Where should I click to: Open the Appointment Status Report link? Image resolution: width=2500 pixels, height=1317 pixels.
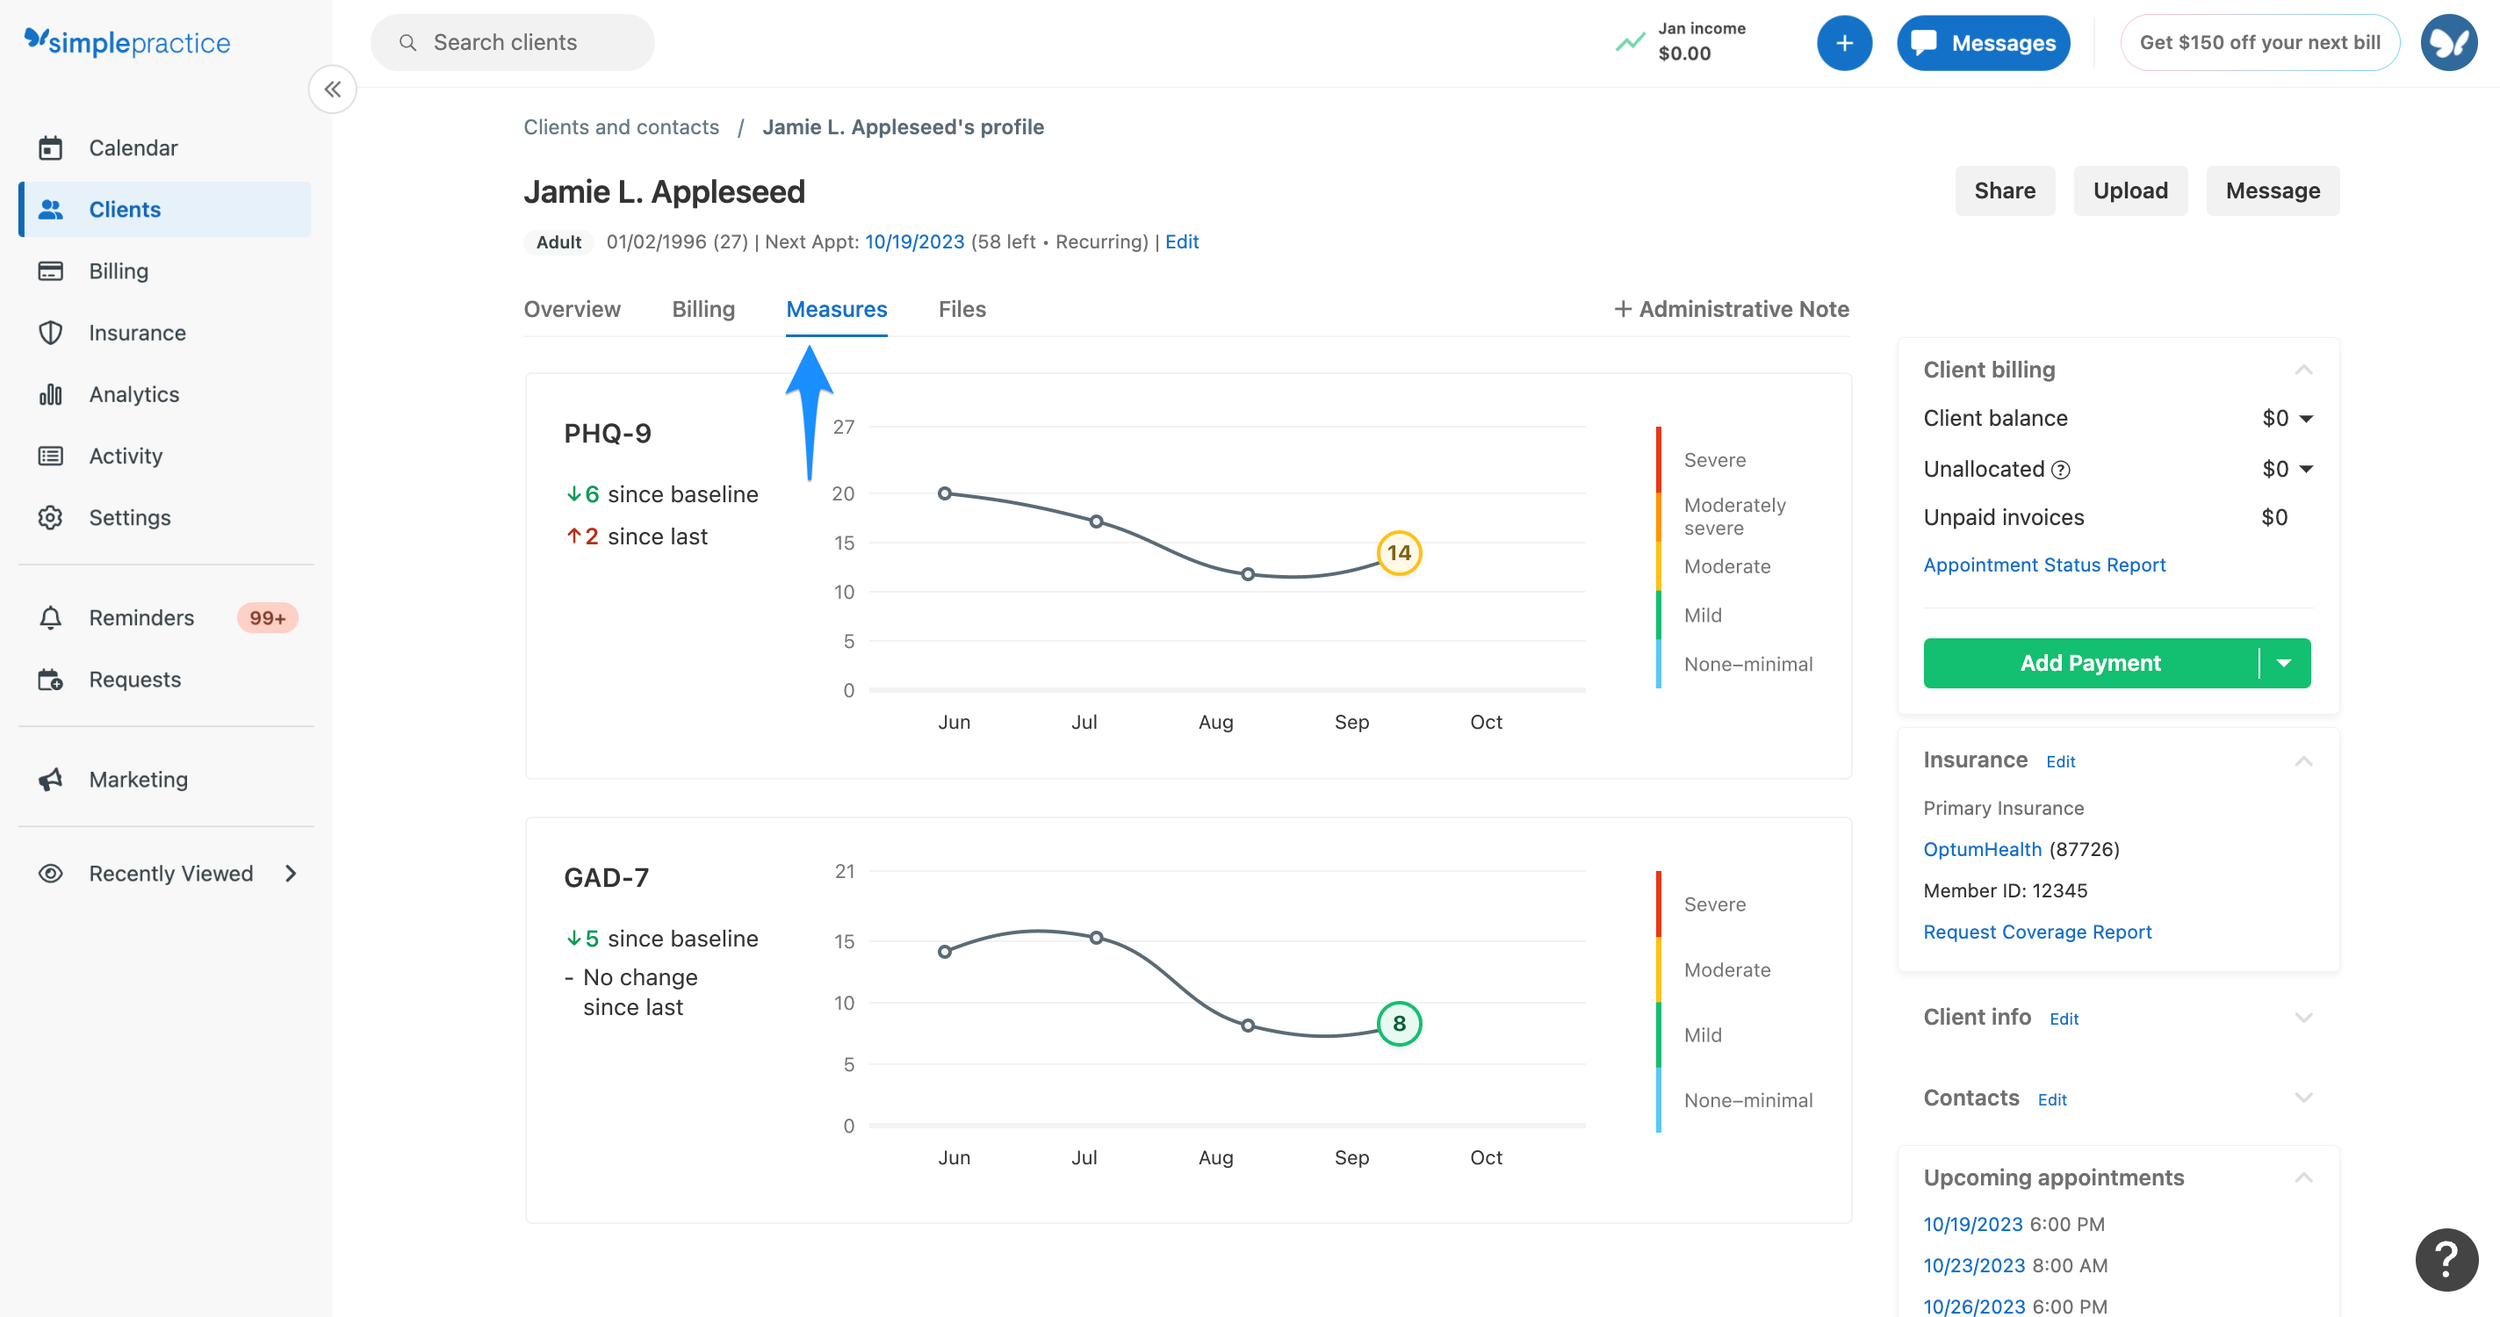2044,565
